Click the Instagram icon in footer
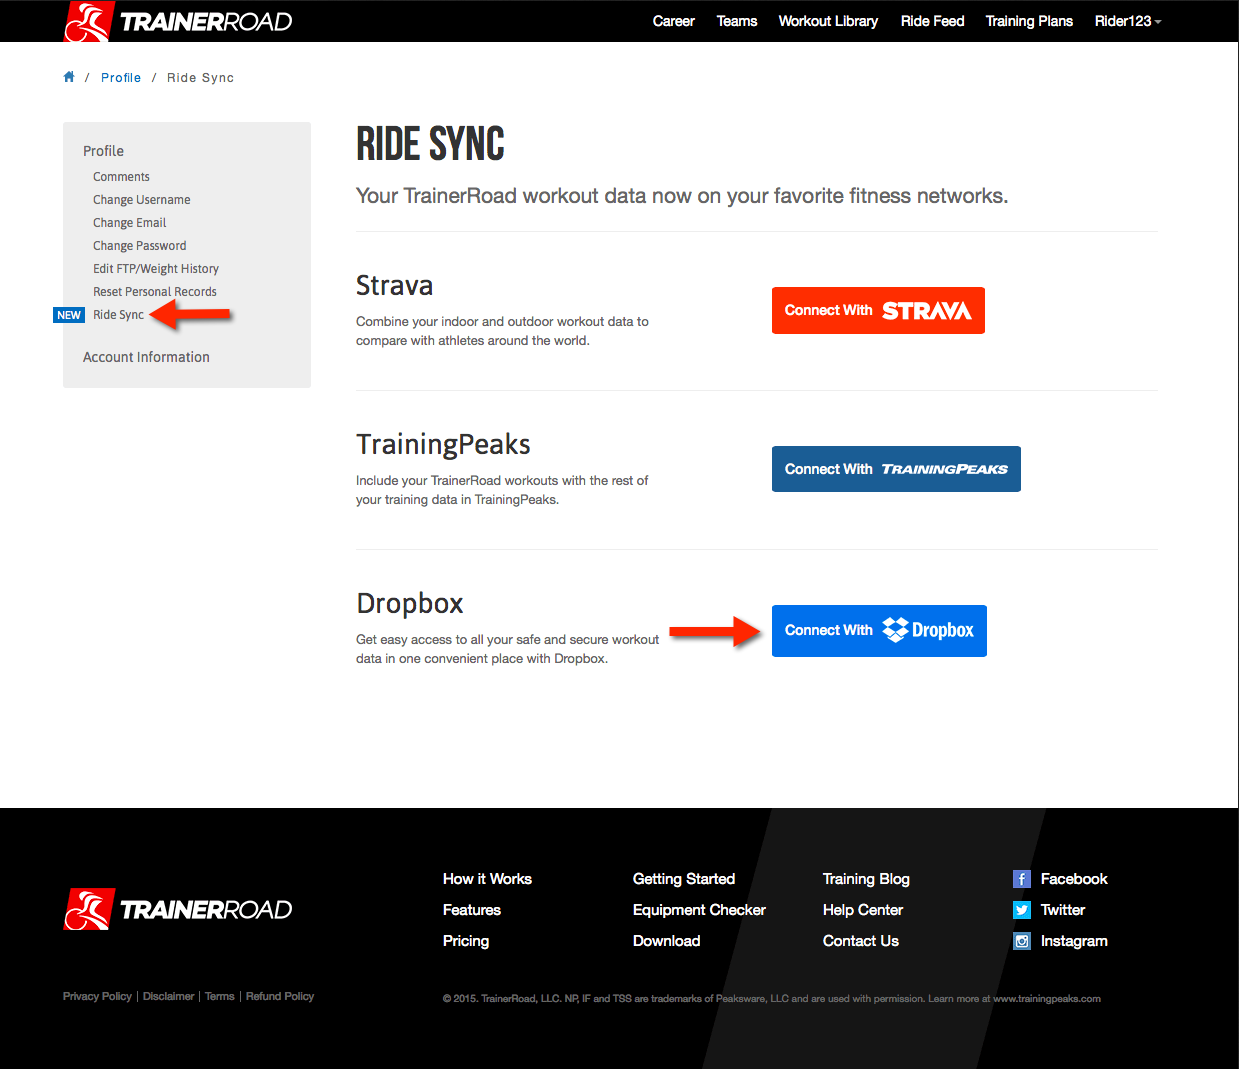1239x1069 pixels. pyautogui.click(x=1022, y=941)
